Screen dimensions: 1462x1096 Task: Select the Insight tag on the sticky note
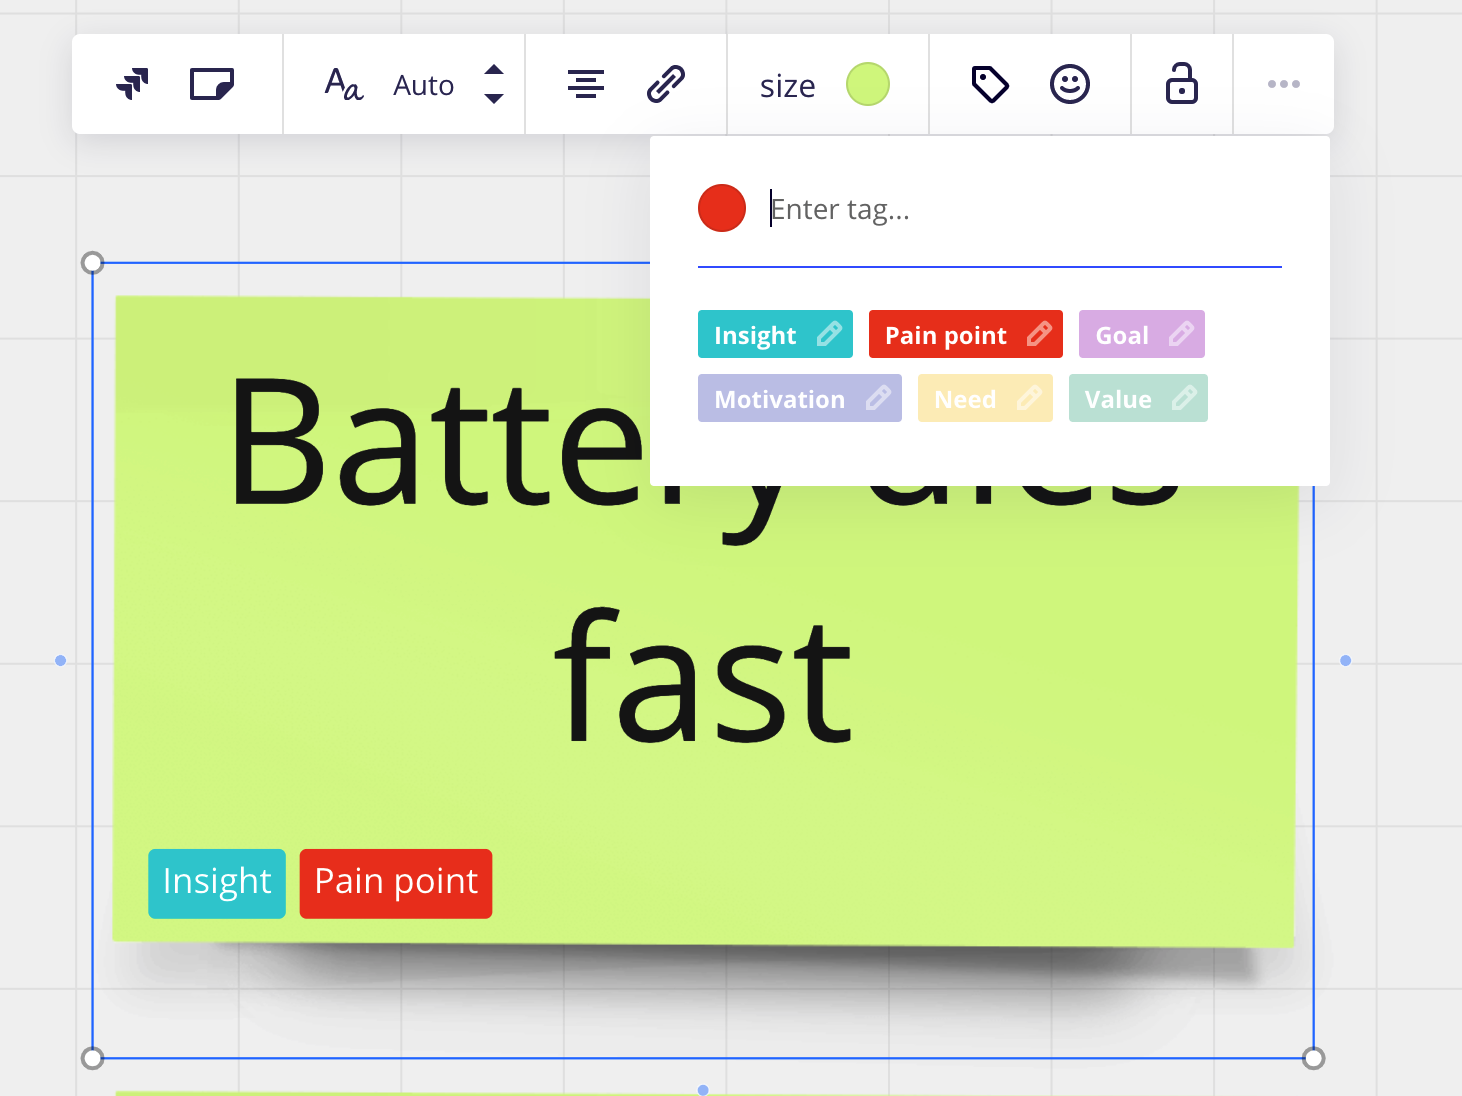[x=217, y=884]
